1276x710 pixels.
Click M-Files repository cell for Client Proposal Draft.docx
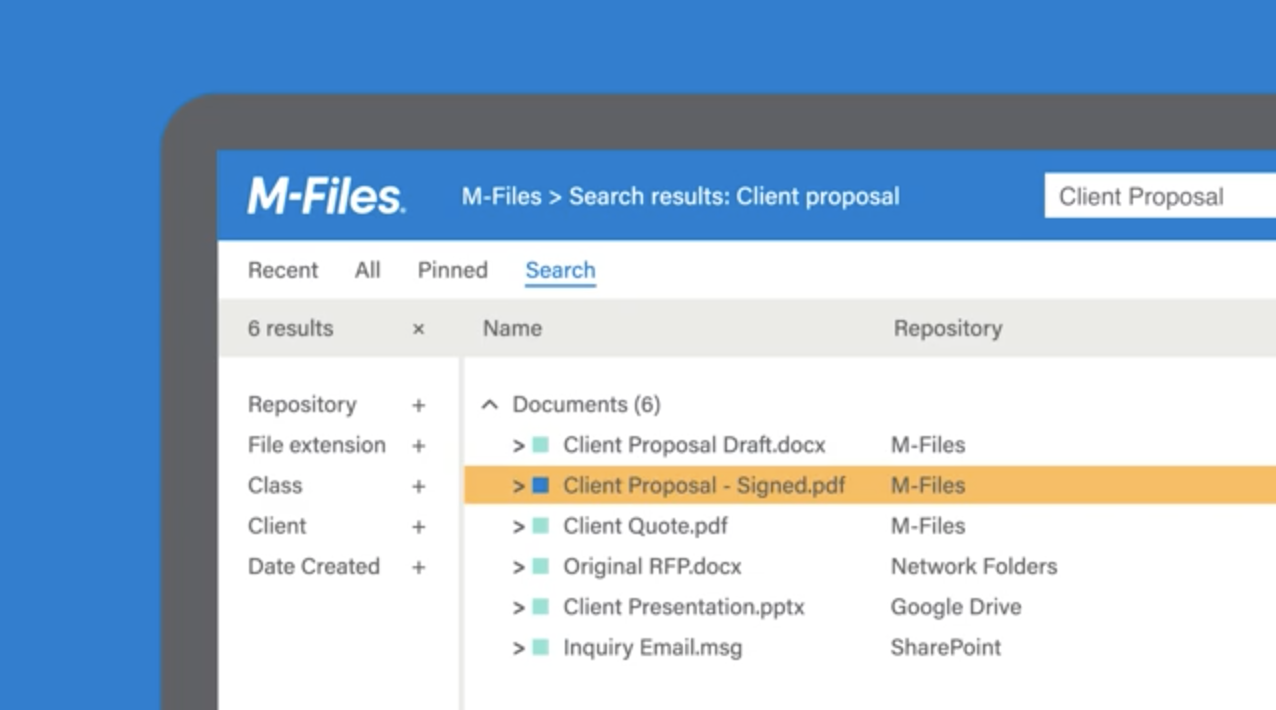pos(928,445)
